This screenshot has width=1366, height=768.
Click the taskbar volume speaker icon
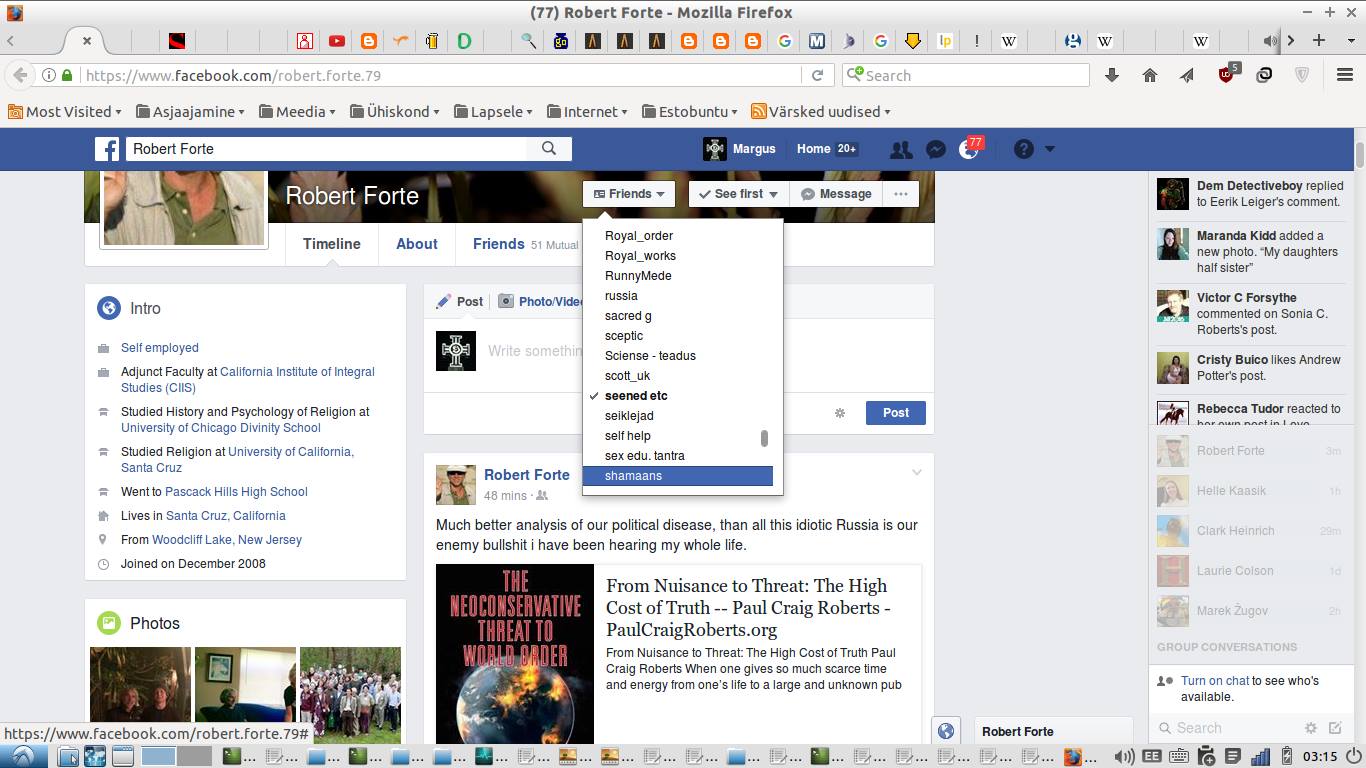[x=1124, y=757]
